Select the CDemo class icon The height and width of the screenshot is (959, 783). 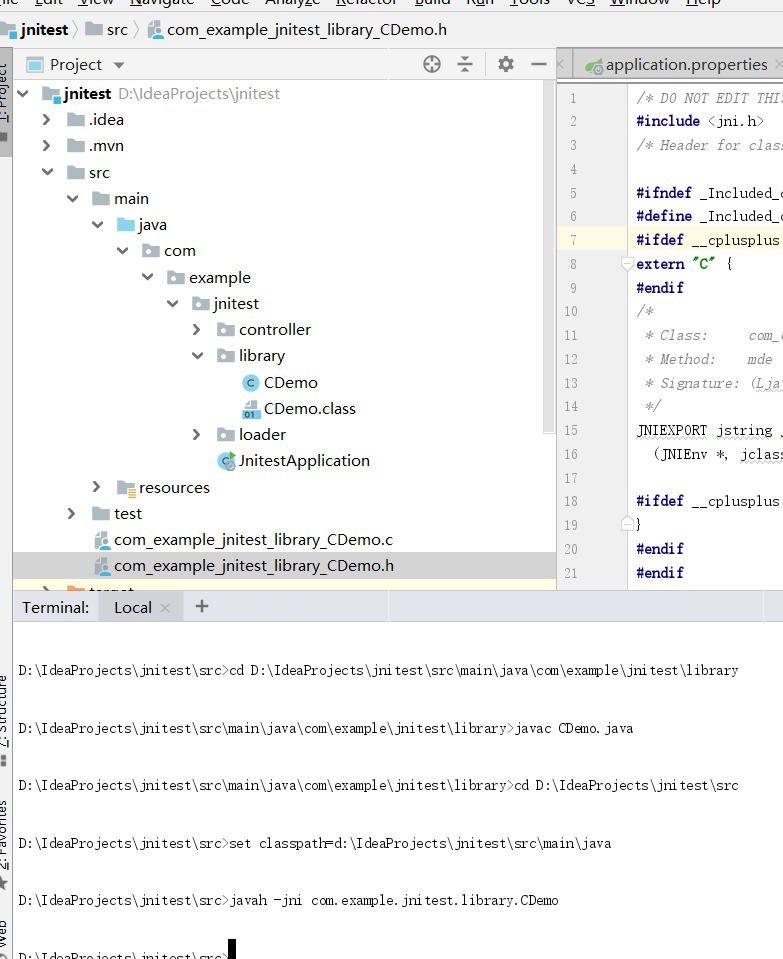click(251, 383)
